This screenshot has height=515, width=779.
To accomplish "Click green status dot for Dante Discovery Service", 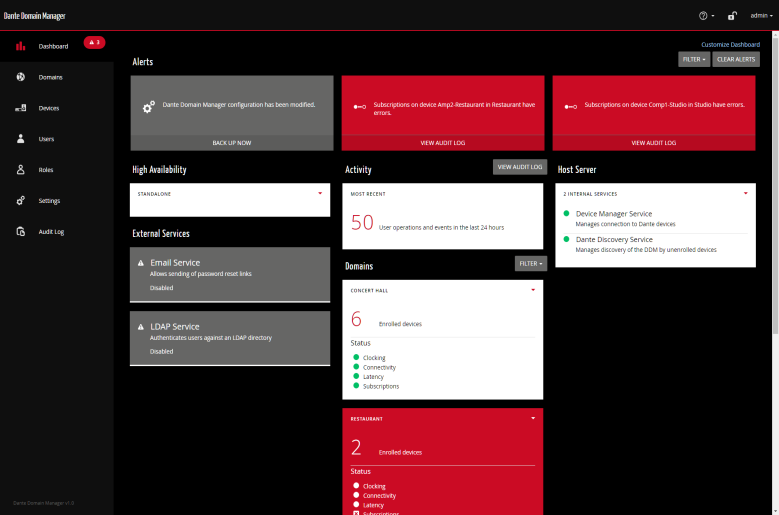I will [566, 239].
